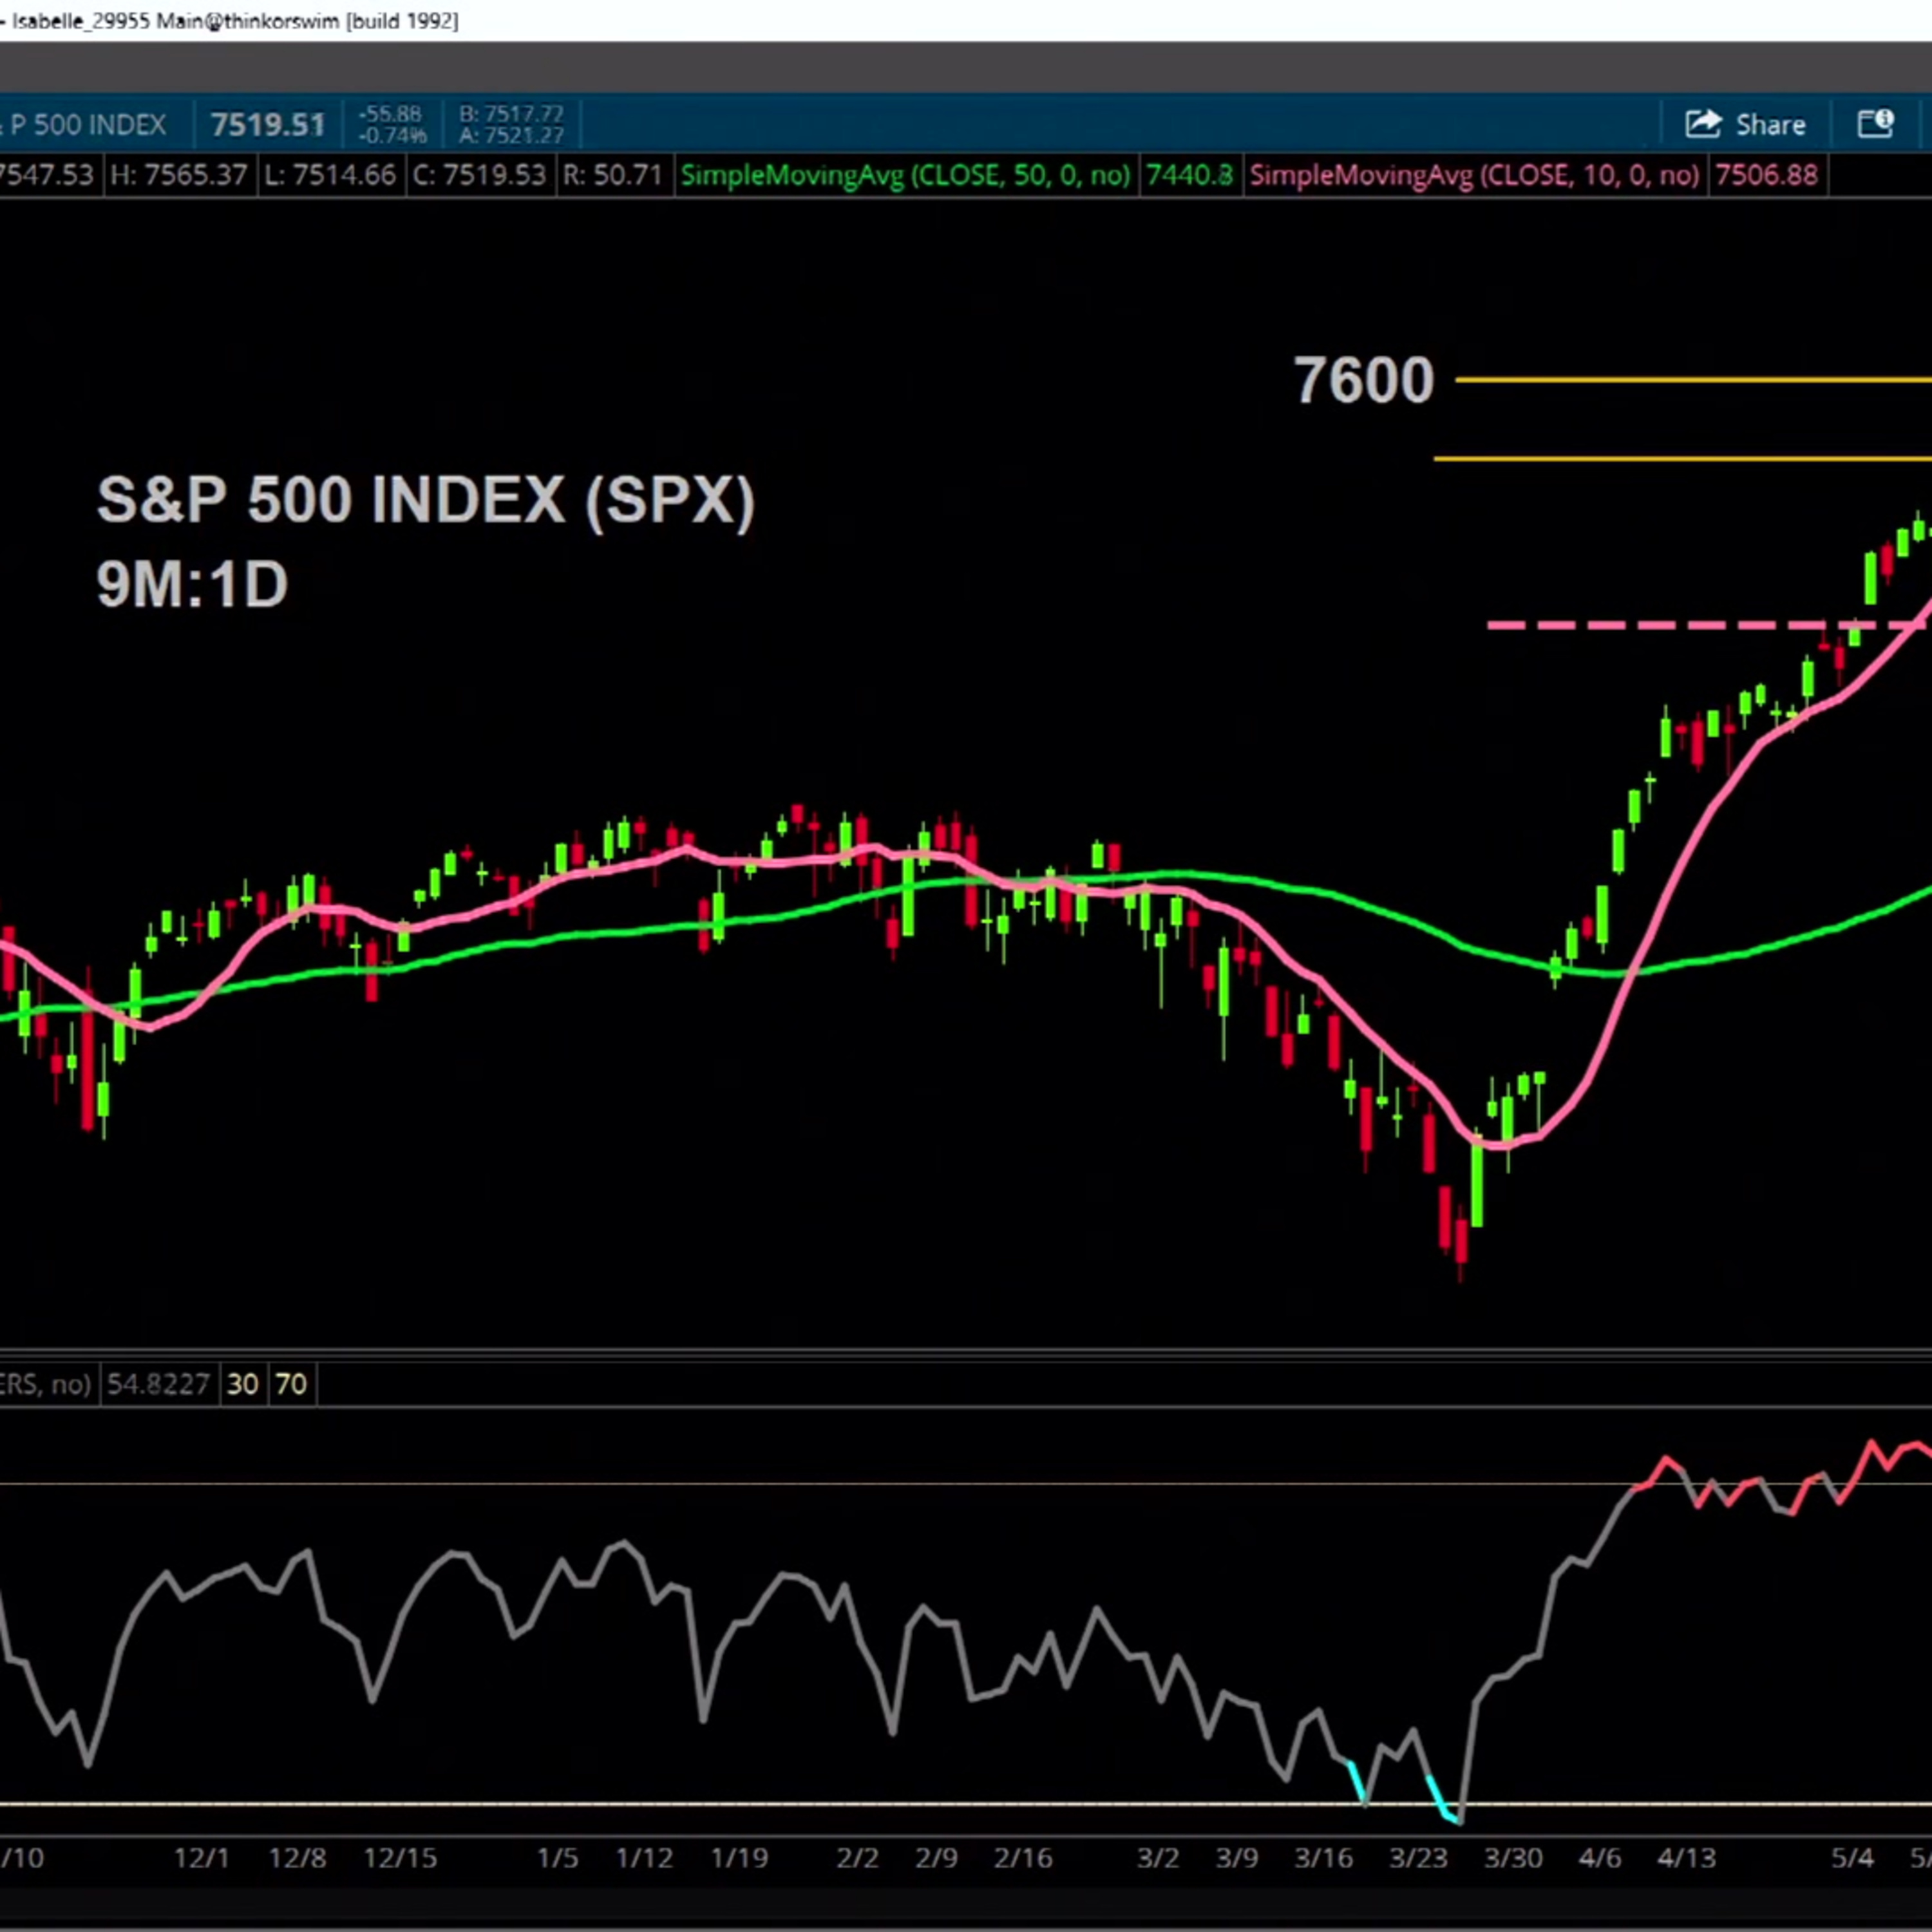
Task: Click the 4/6 date on time axis
Action: coord(1600,1858)
